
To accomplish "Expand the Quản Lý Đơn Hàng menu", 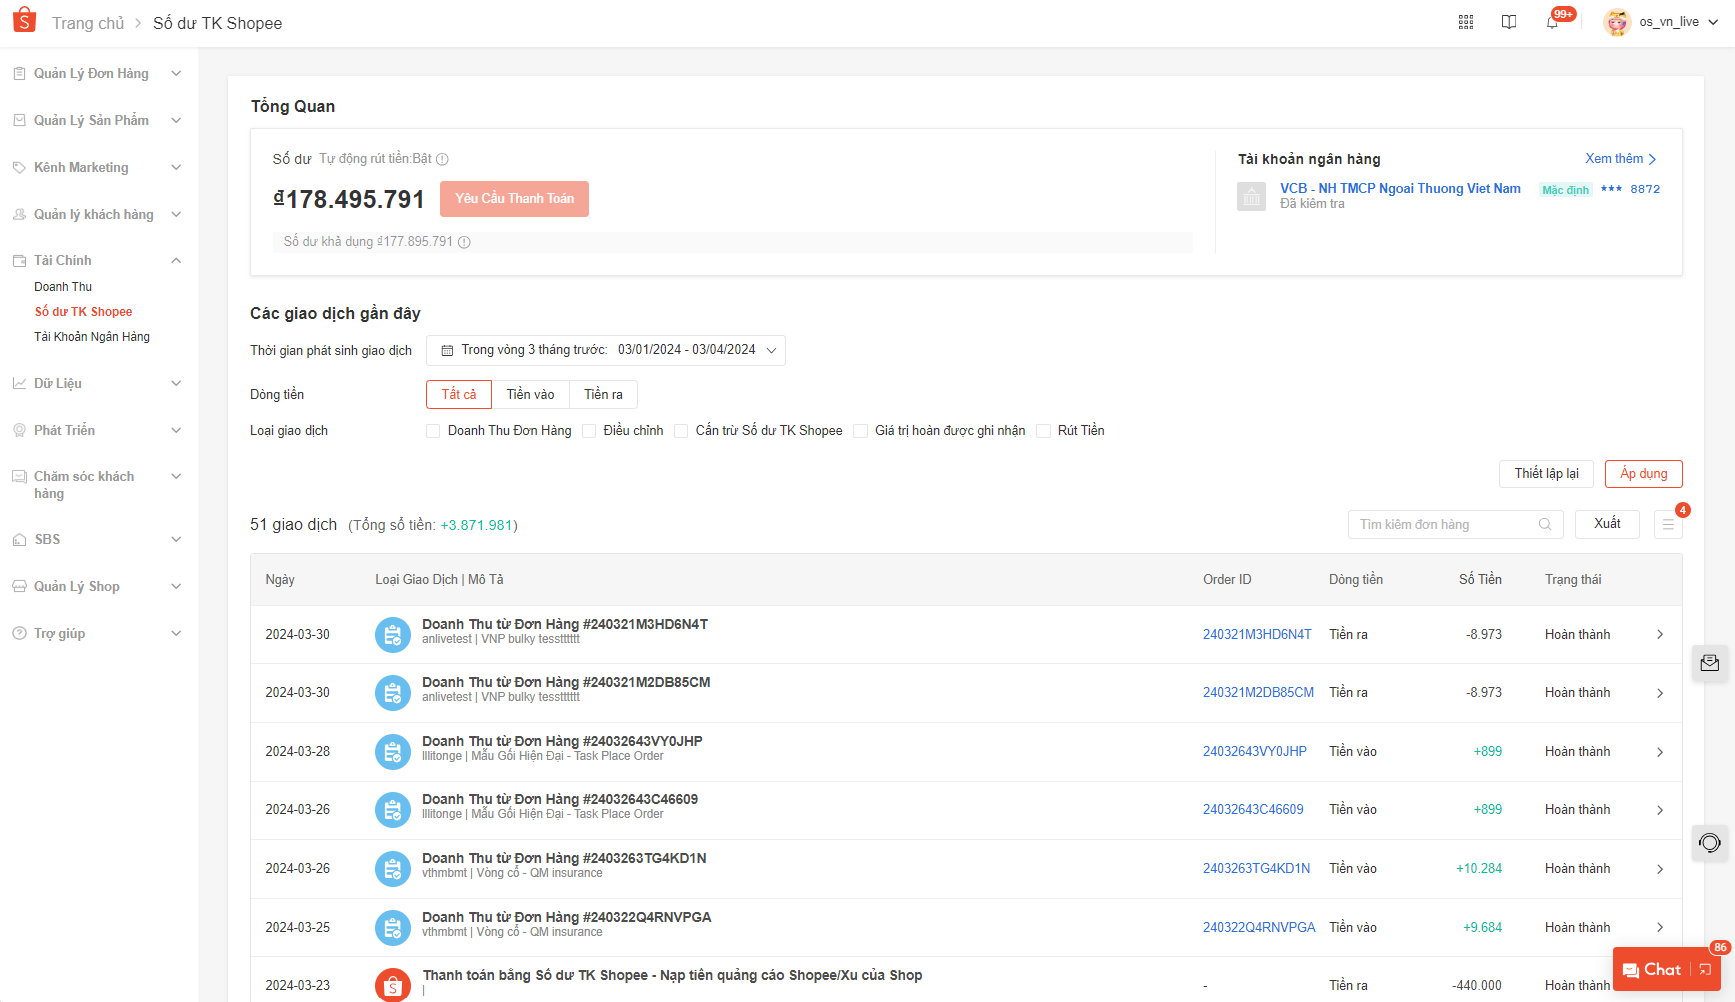I will click(x=97, y=74).
